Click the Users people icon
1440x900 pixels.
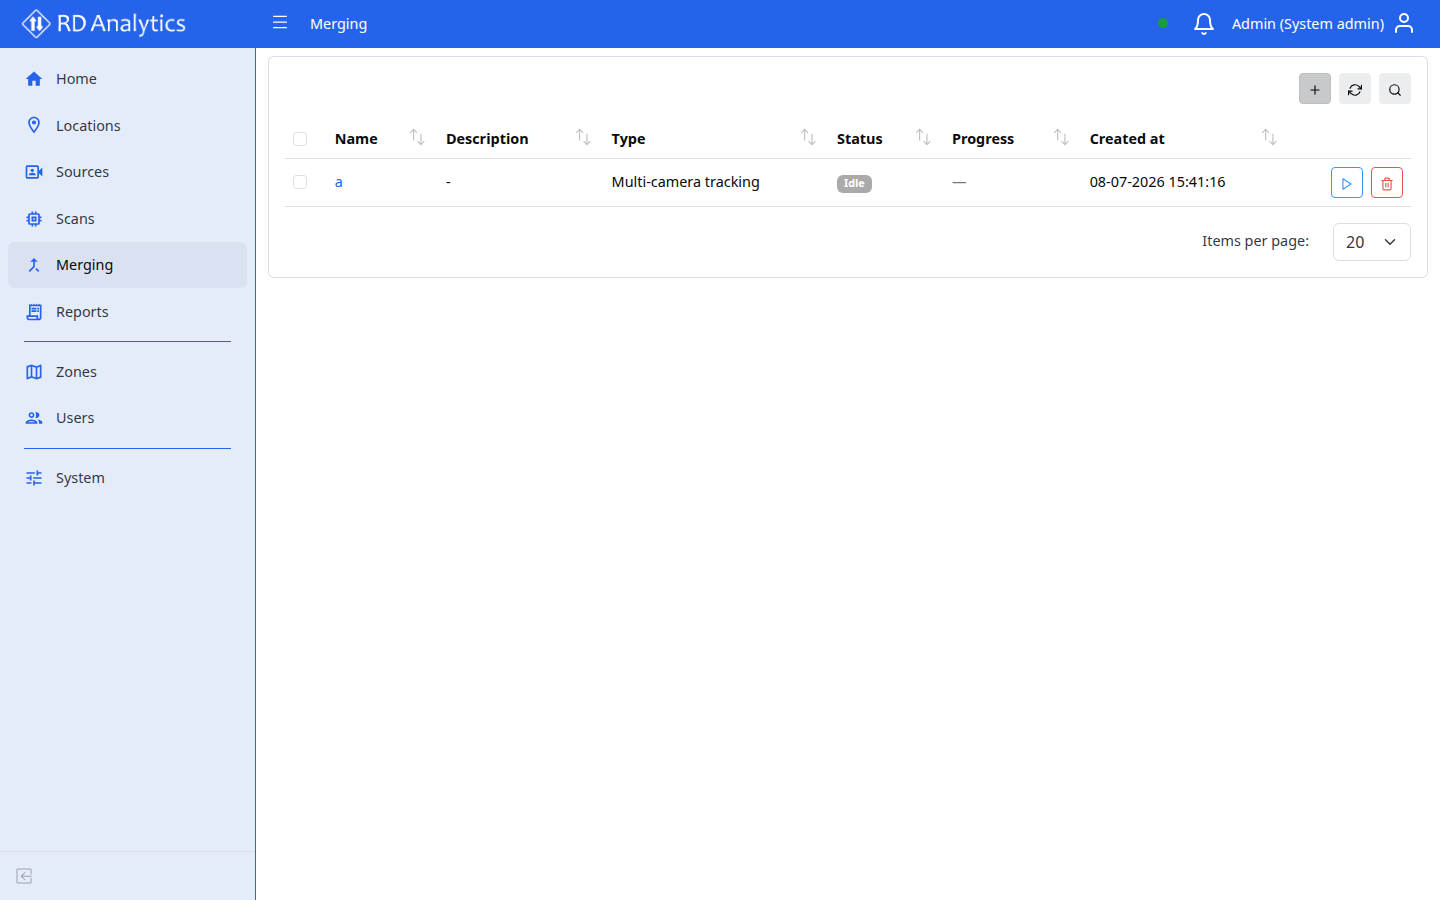(34, 418)
